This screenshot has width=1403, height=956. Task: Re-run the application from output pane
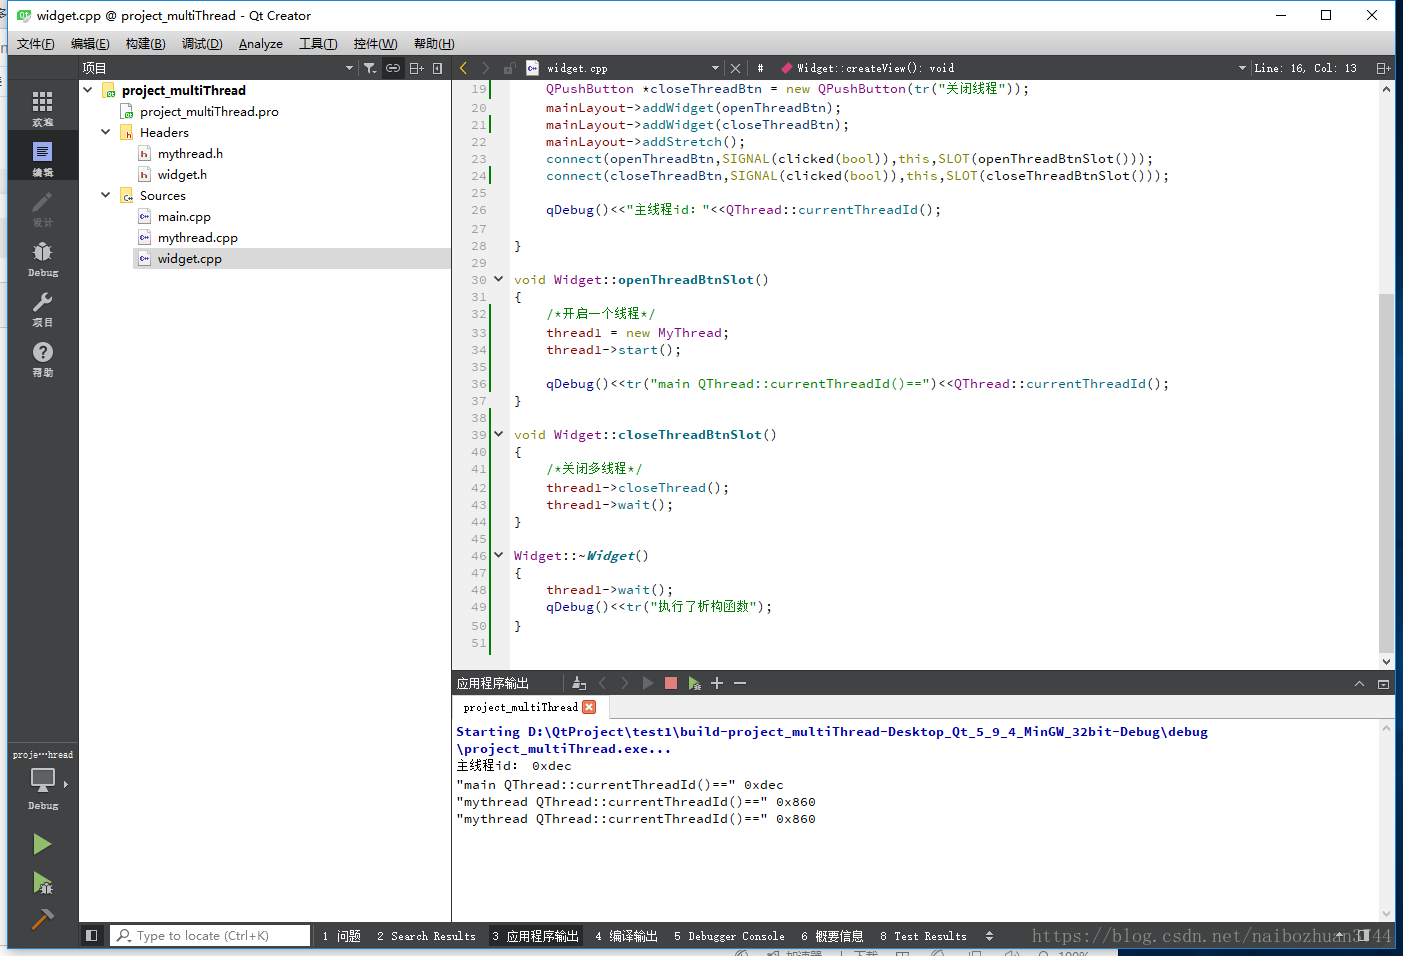648,683
